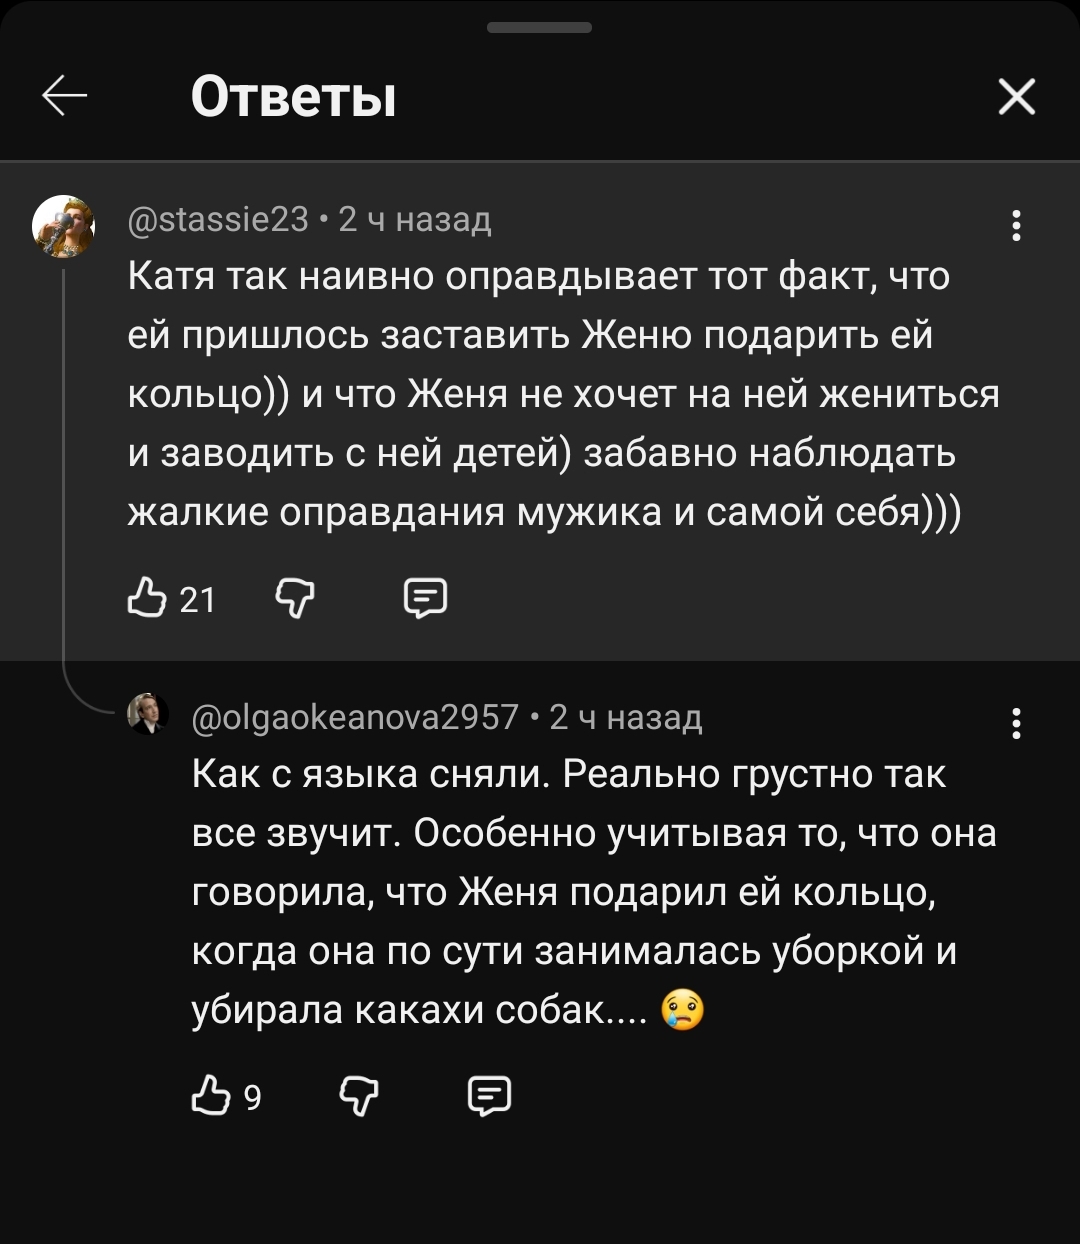
Task: Select the Ответы header title
Action: tap(293, 97)
